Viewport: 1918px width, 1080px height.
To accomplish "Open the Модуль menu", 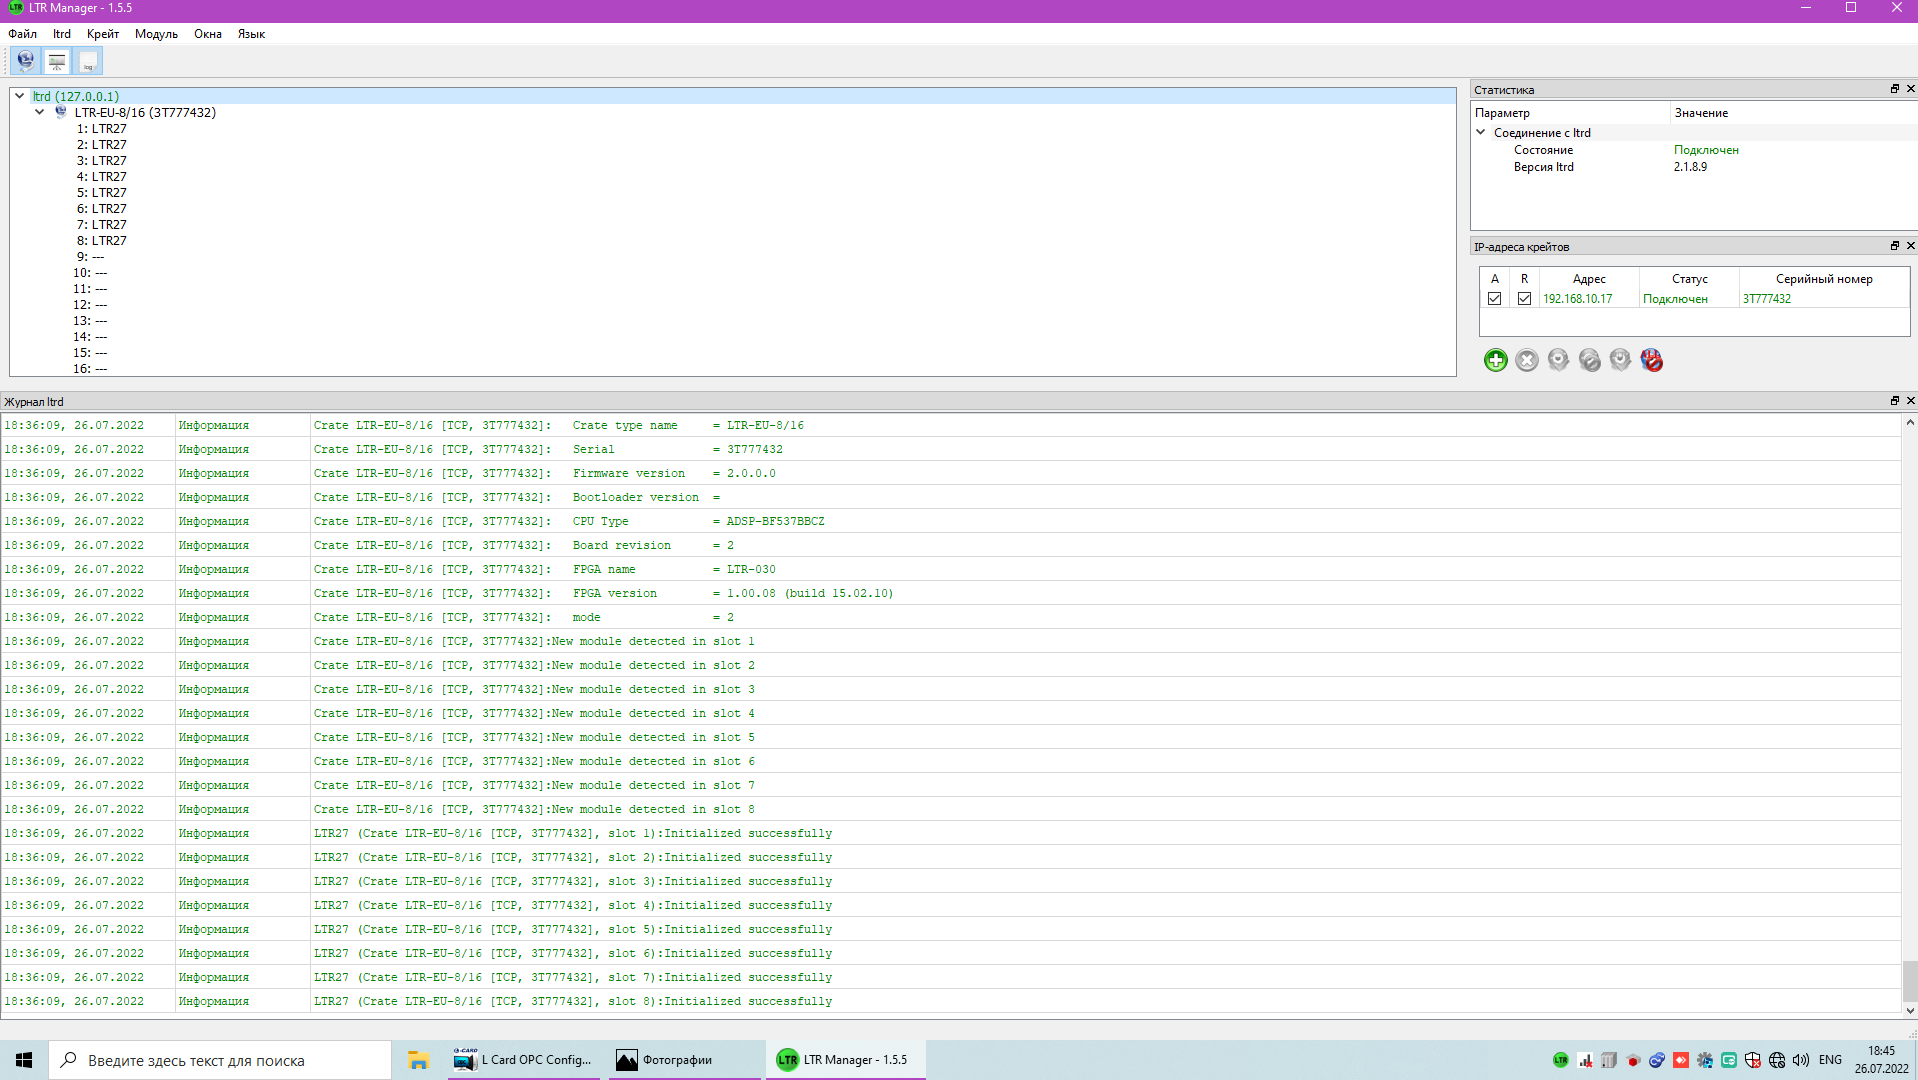I will click(x=156, y=34).
